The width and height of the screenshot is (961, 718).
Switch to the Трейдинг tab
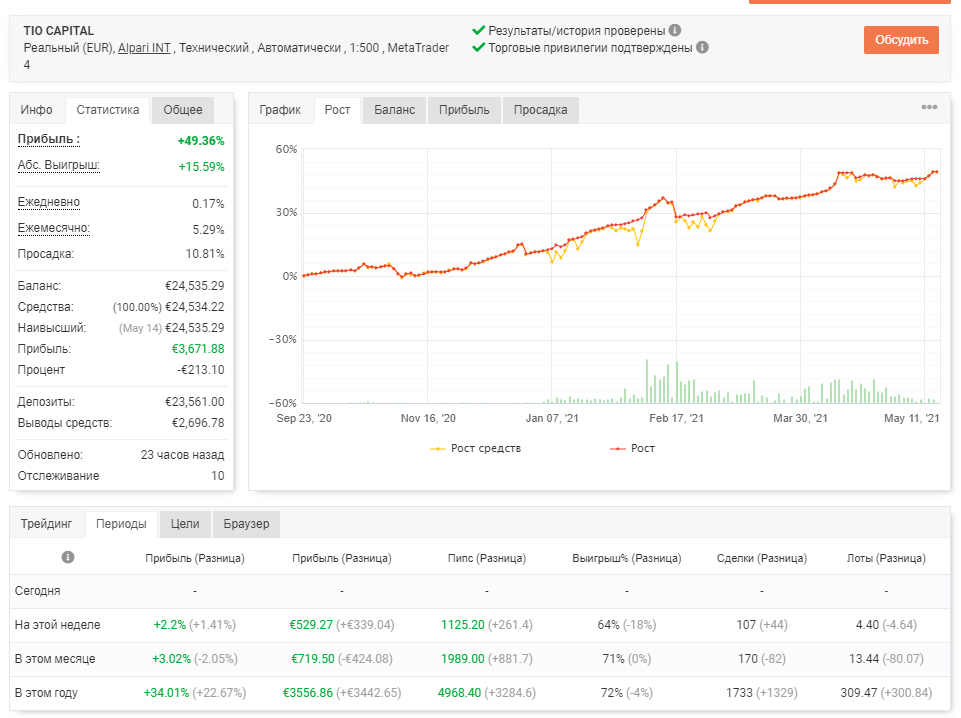tap(46, 524)
